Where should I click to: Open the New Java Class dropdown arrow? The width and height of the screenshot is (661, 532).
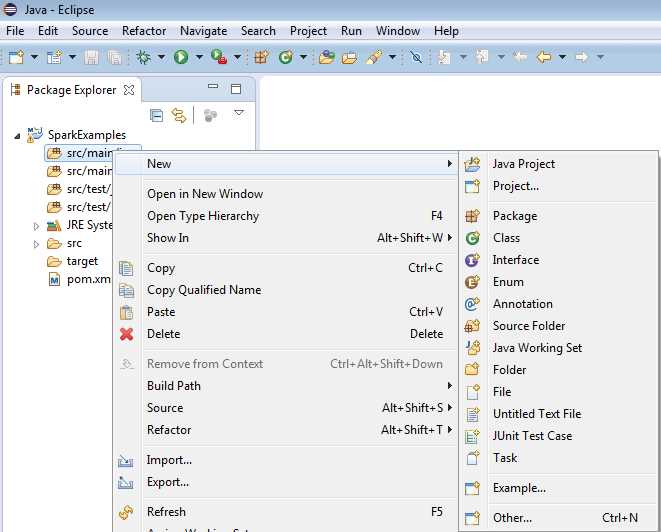point(303,56)
